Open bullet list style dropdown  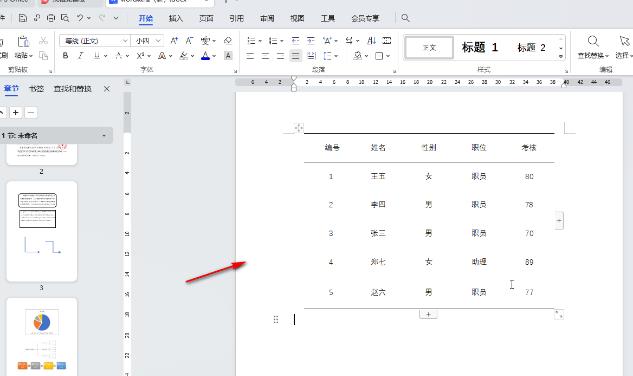(260, 41)
